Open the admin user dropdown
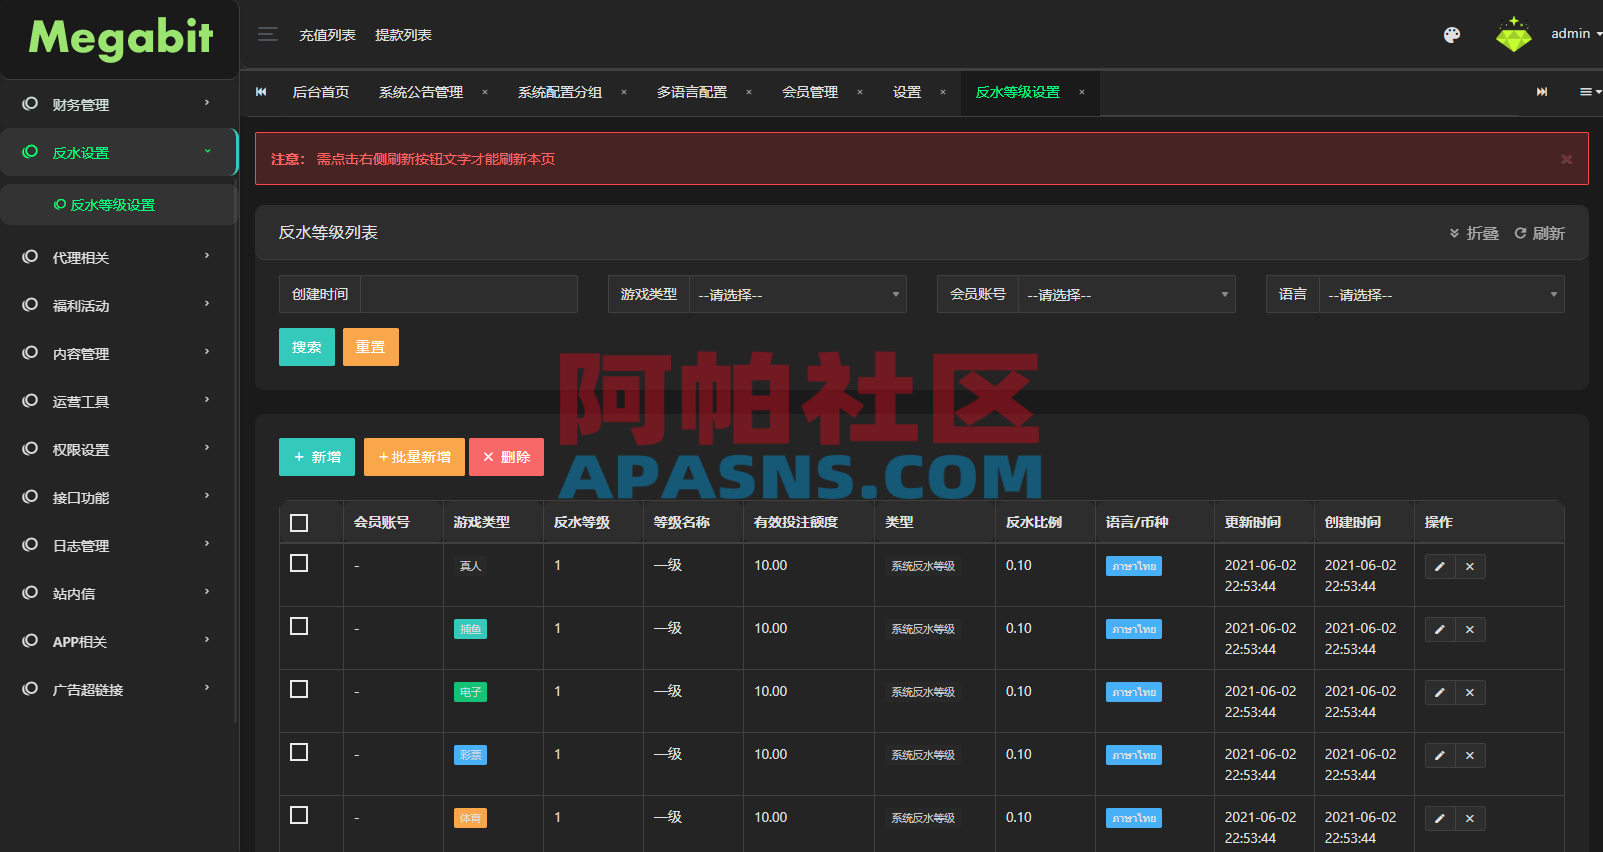 point(1576,34)
